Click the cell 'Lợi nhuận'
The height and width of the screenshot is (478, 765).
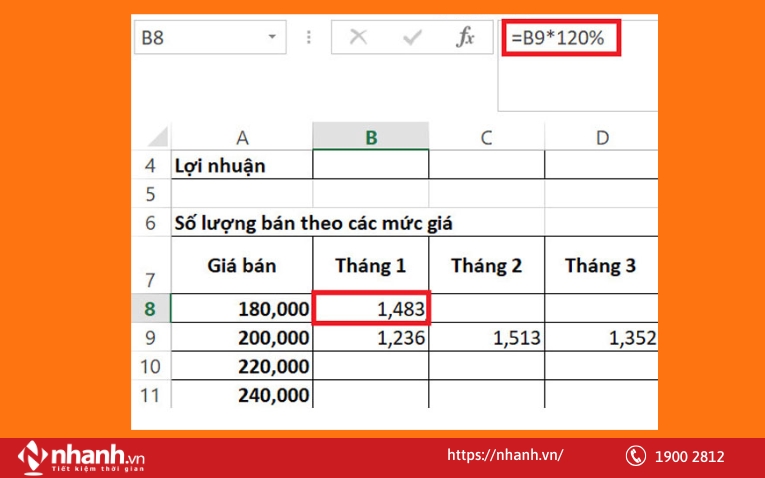[x=242, y=165]
